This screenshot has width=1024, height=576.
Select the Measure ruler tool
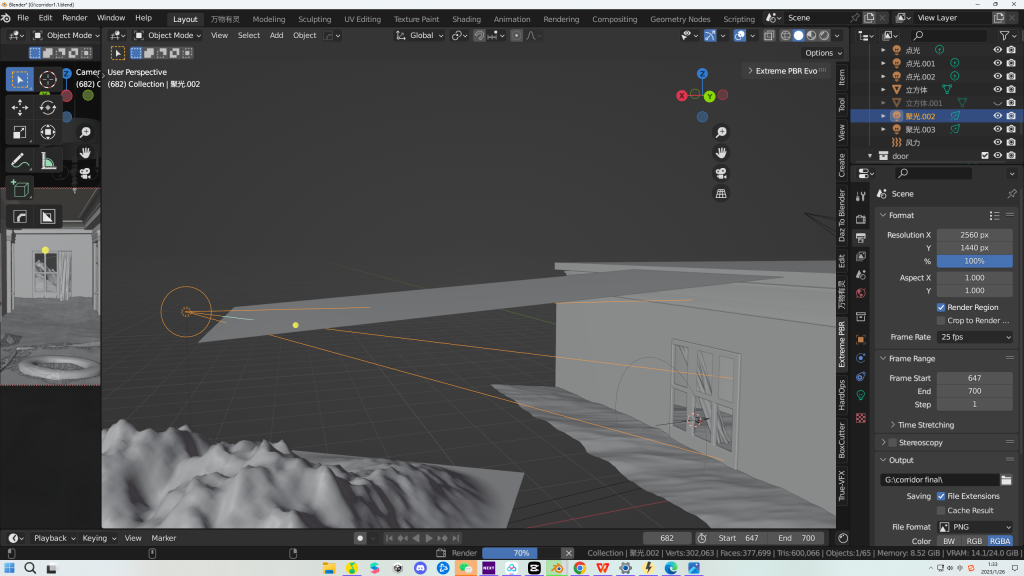[48, 161]
